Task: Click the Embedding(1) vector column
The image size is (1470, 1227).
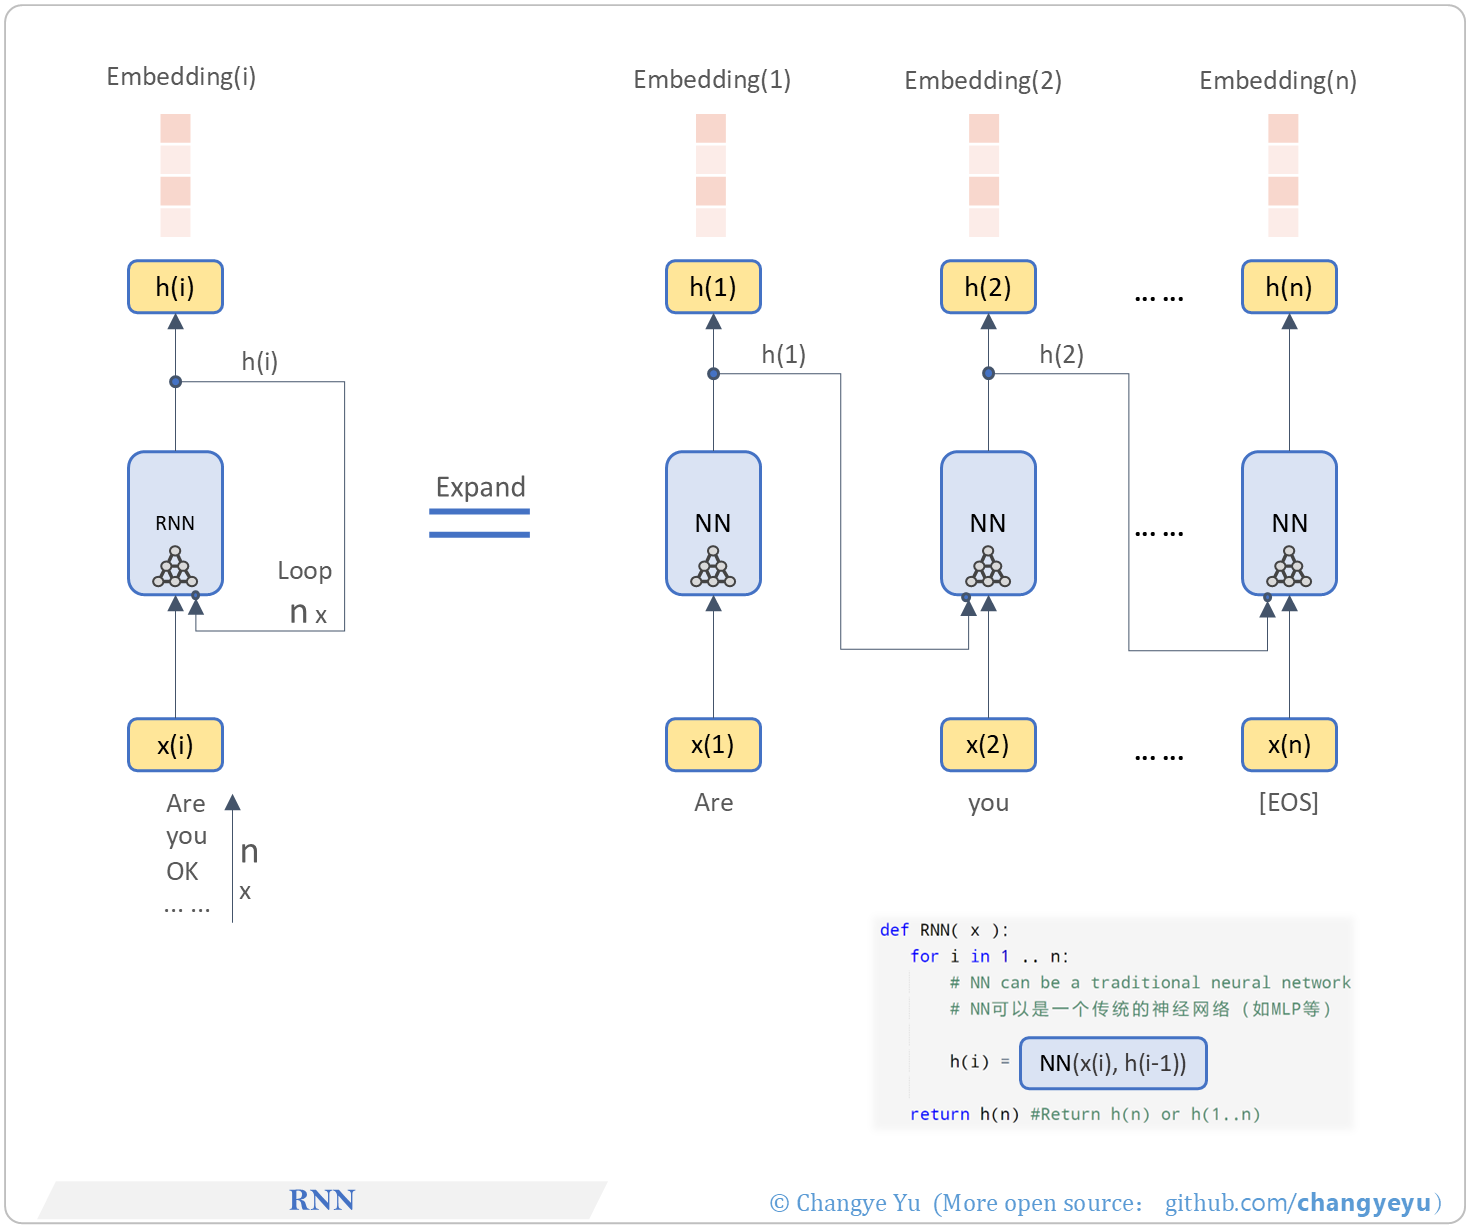Action: (x=711, y=175)
